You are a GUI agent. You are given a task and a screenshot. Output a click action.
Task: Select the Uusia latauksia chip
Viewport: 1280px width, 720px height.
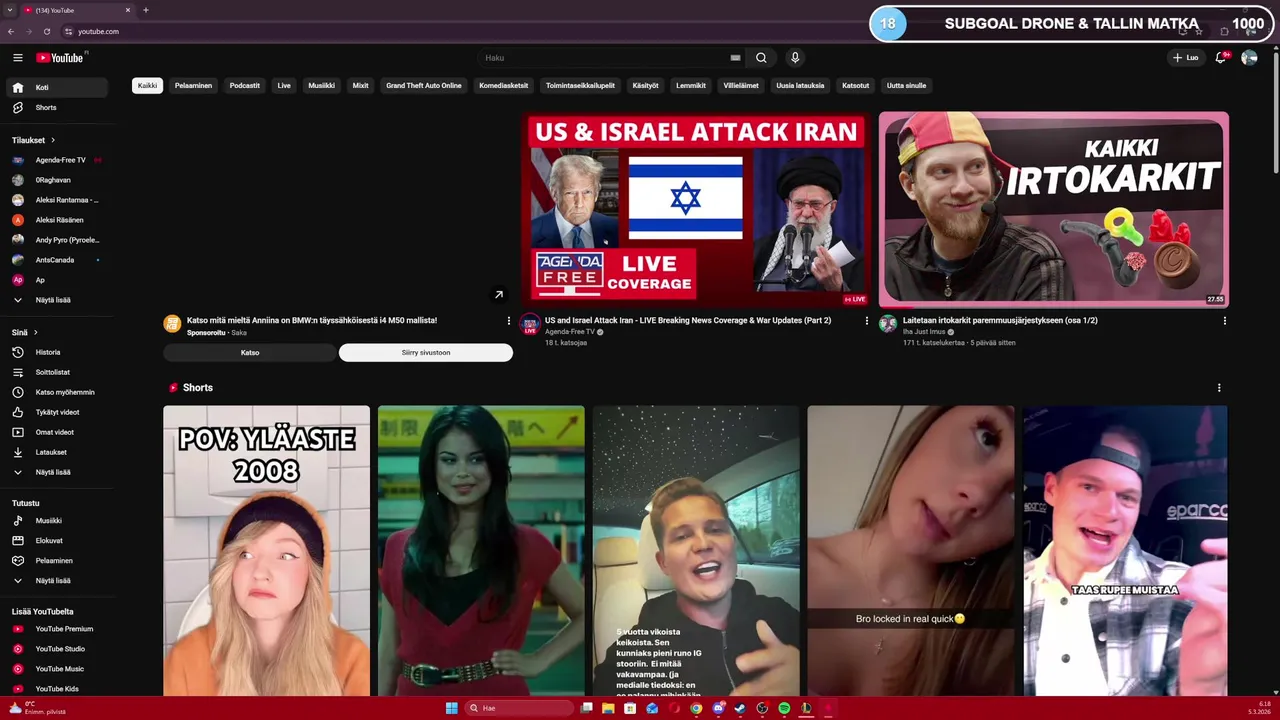pos(800,86)
